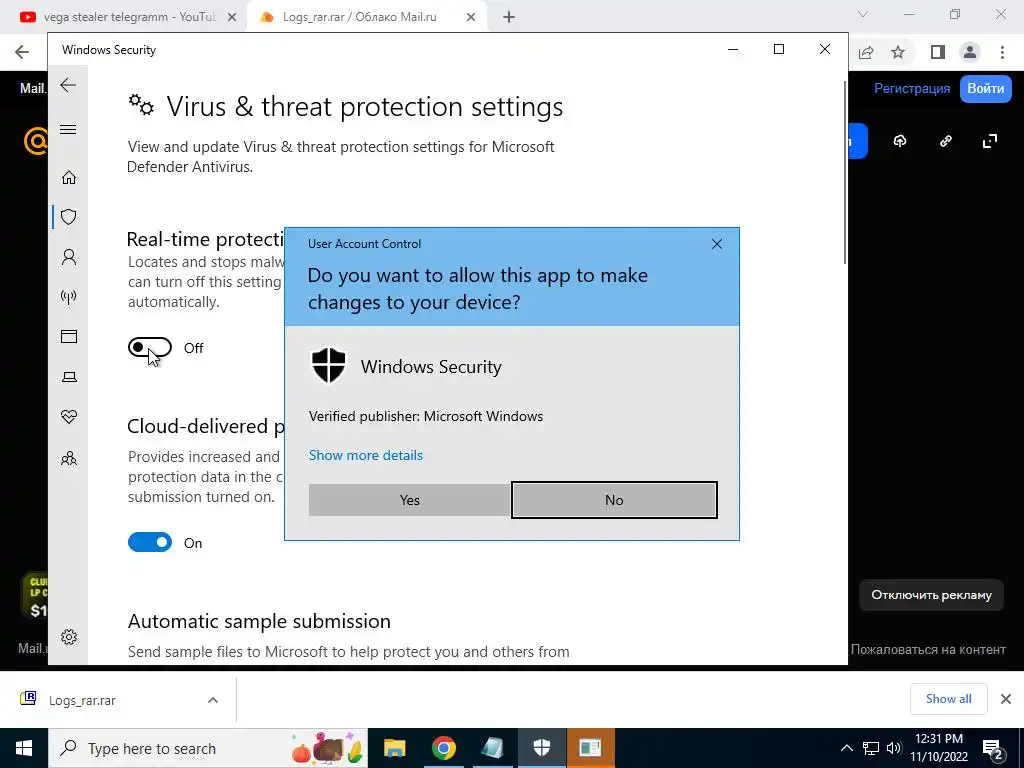
Task: Click Пожаловаться на контент link
Action: click(927, 649)
